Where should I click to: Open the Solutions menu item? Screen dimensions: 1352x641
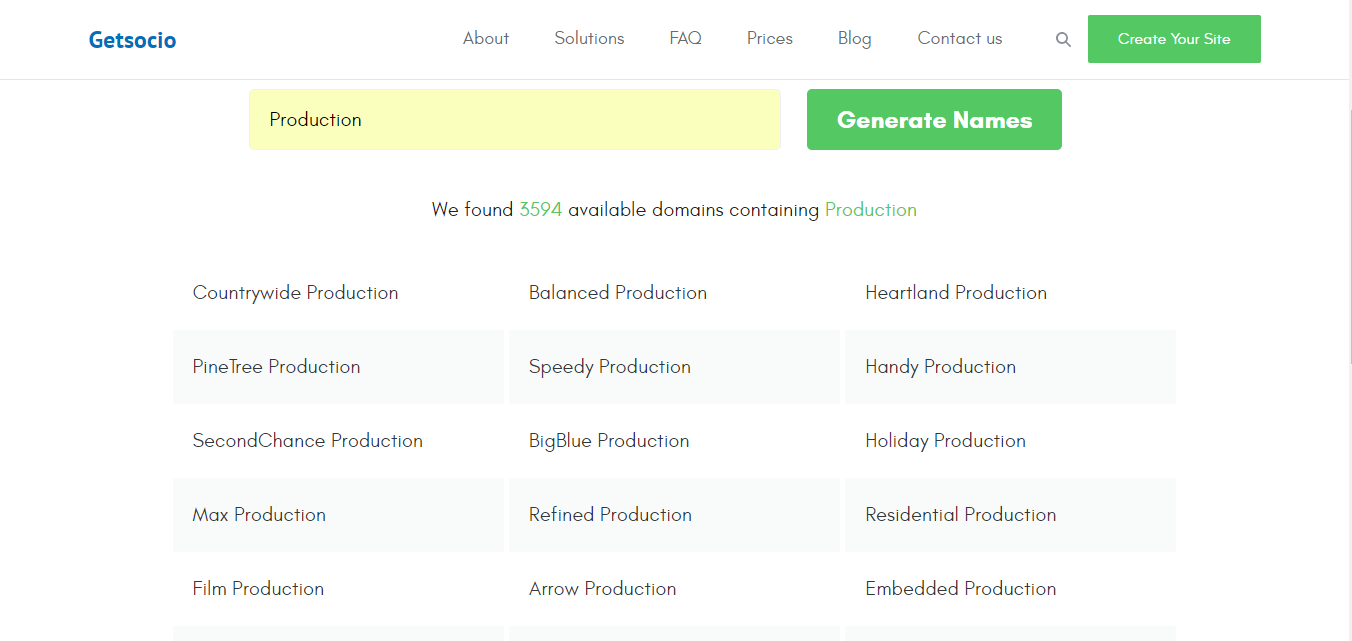pos(589,39)
